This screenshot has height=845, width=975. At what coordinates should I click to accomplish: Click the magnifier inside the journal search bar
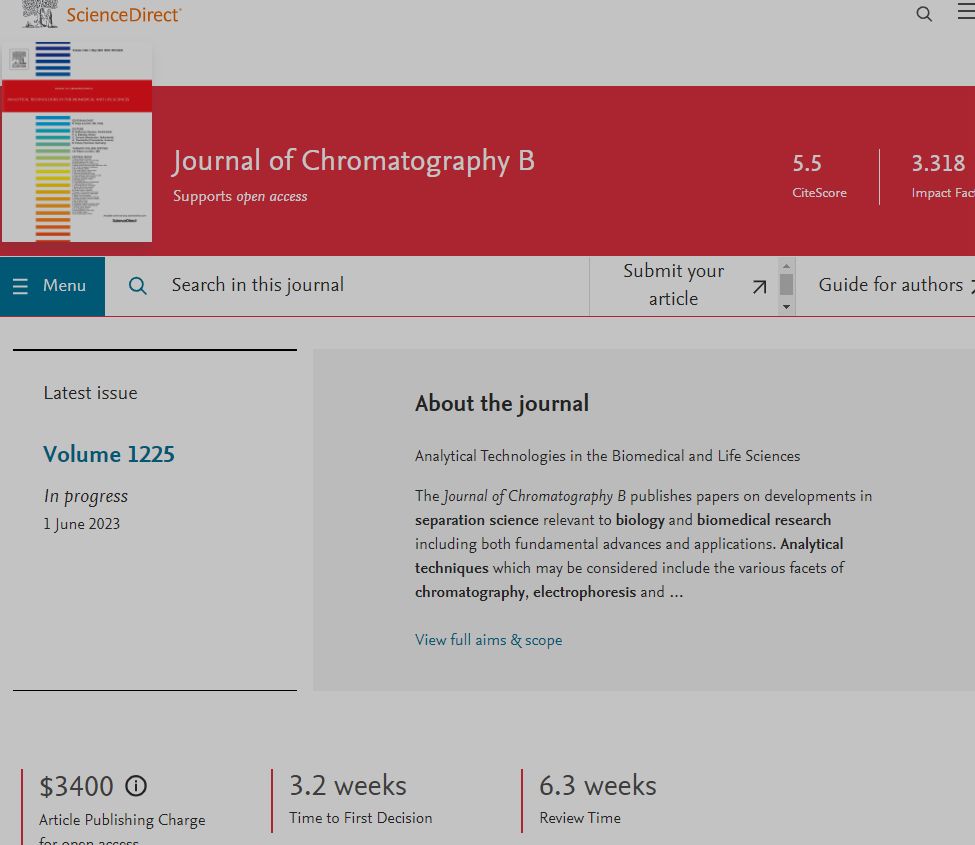[137, 286]
